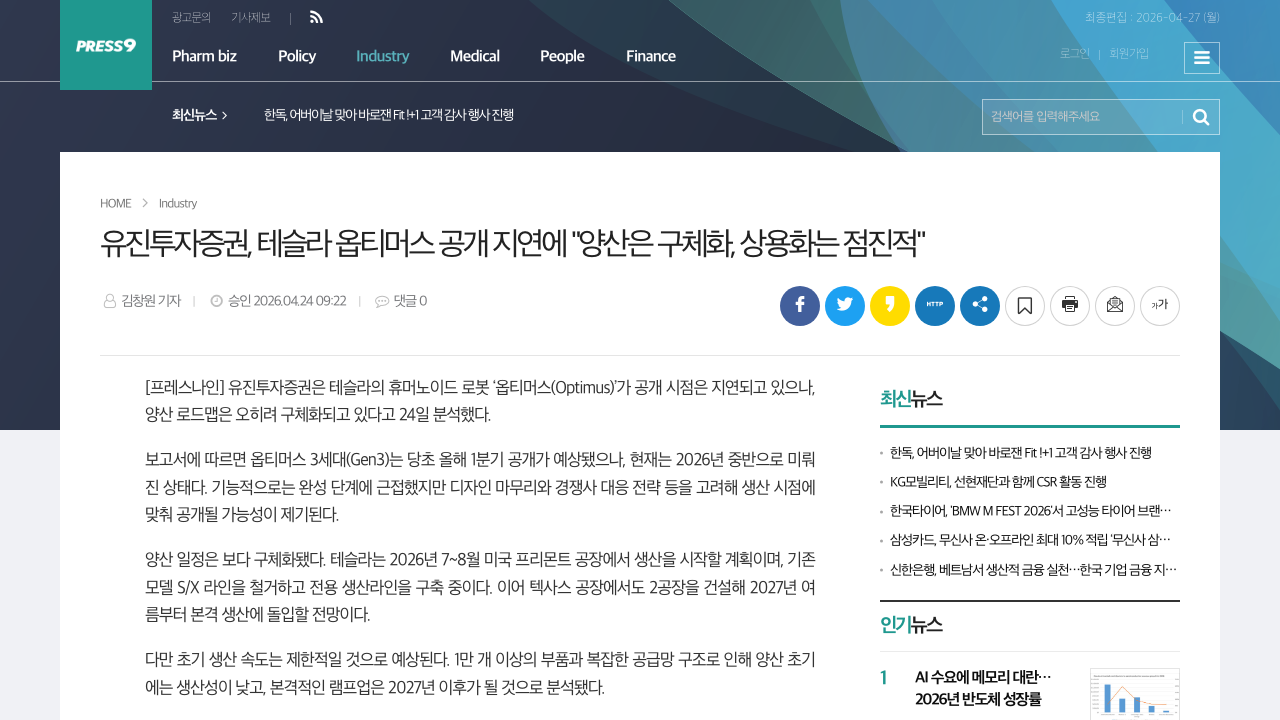Open Medical menu
This screenshot has width=1280, height=720.
(x=475, y=56)
